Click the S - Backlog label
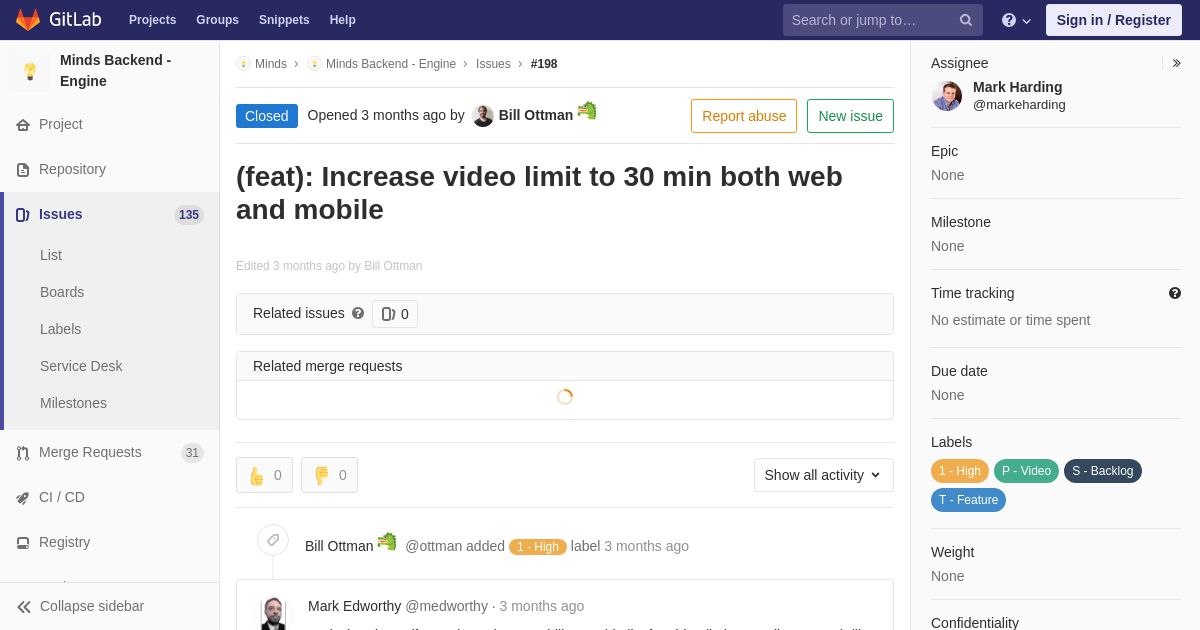This screenshot has height=630, width=1200. 1103,471
